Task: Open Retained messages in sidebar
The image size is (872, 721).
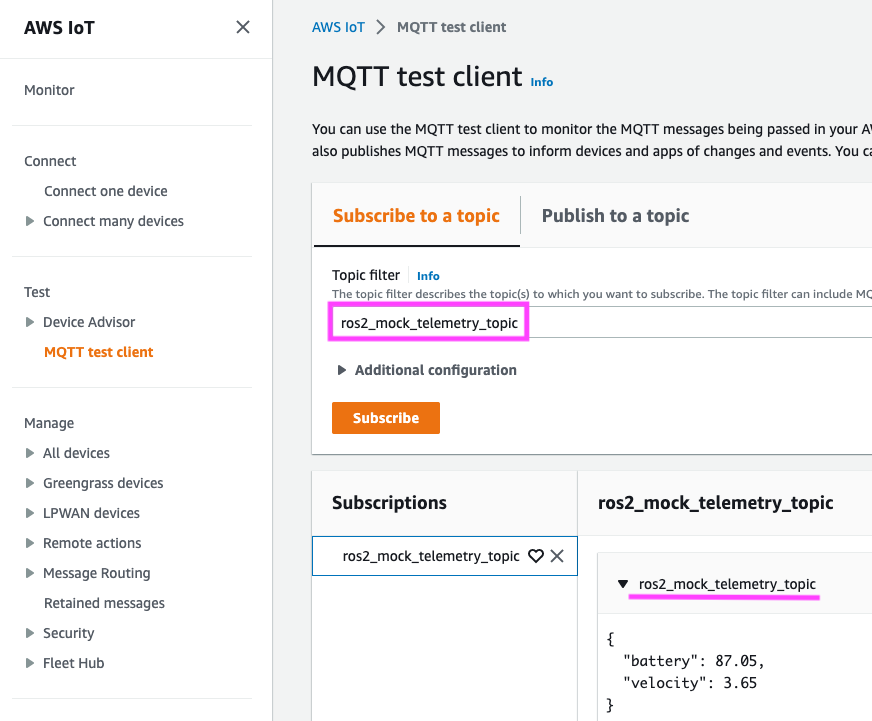Action: [104, 603]
